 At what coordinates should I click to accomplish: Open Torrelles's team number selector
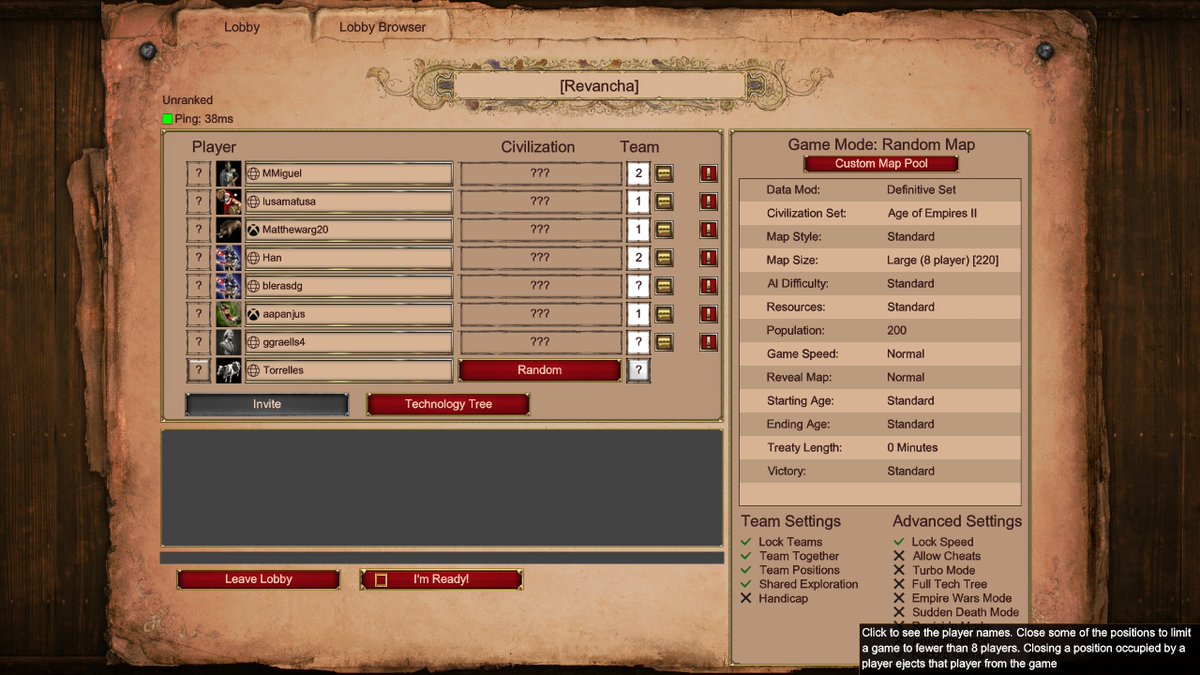coord(639,370)
